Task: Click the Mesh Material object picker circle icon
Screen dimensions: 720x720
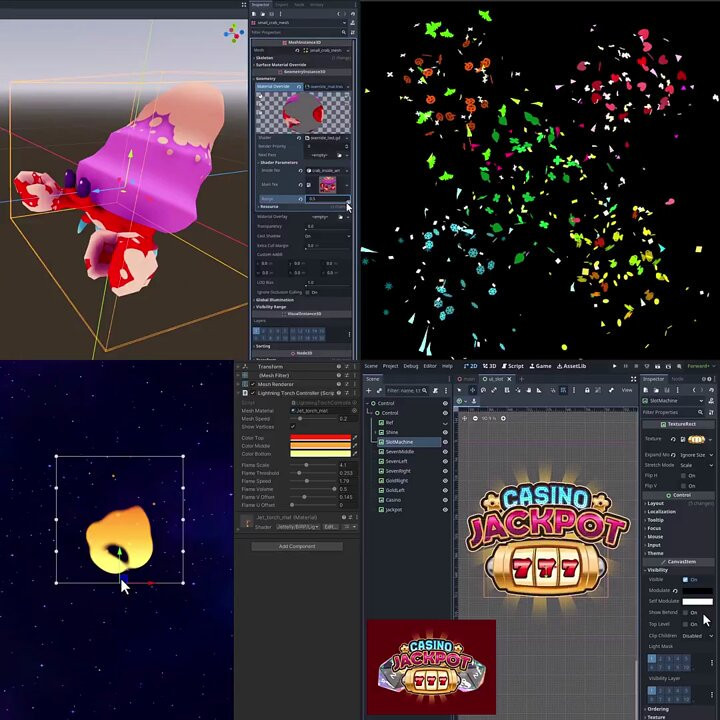Action: [354, 411]
